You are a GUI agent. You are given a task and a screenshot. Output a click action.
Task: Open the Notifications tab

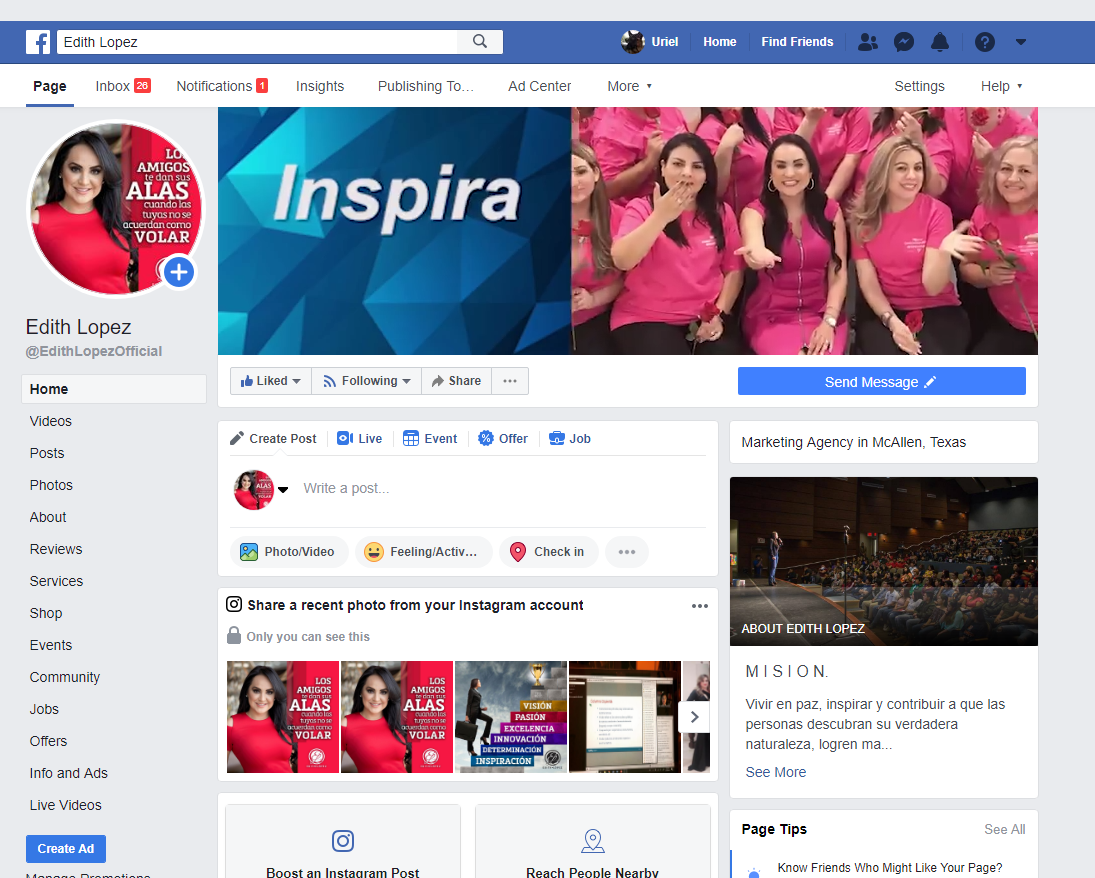pos(222,86)
